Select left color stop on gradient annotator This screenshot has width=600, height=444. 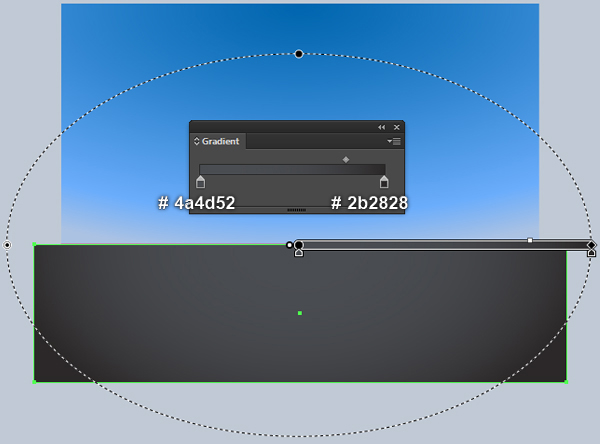pos(299,253)
